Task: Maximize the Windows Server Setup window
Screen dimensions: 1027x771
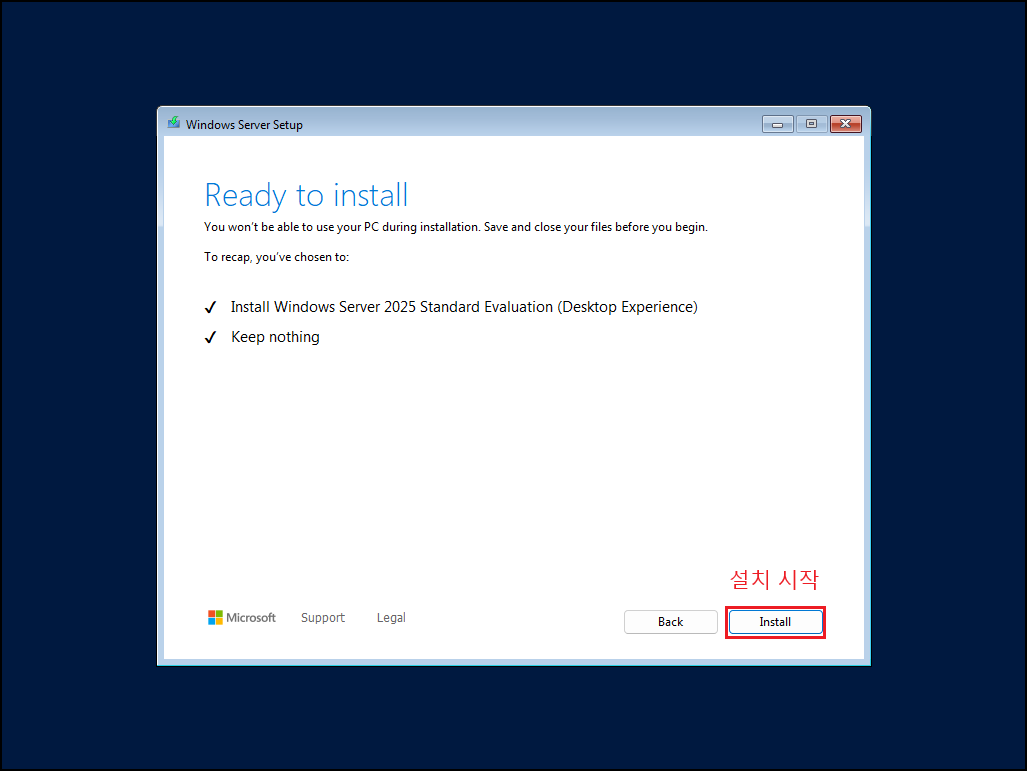Action: (x=812, y=124)
